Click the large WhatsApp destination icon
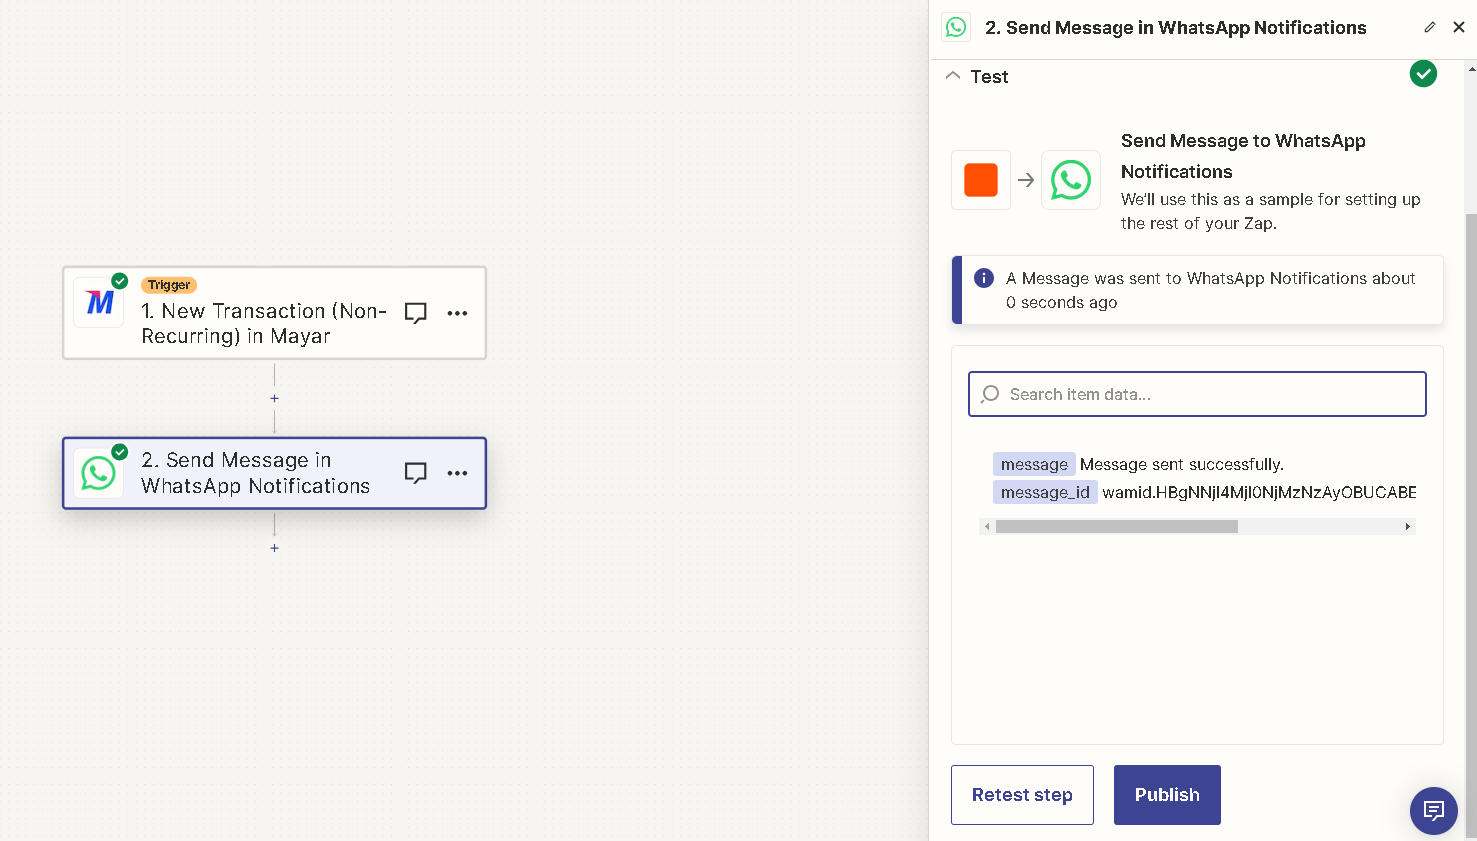Screen dimensions: 1477x841 pos(1071,180)
